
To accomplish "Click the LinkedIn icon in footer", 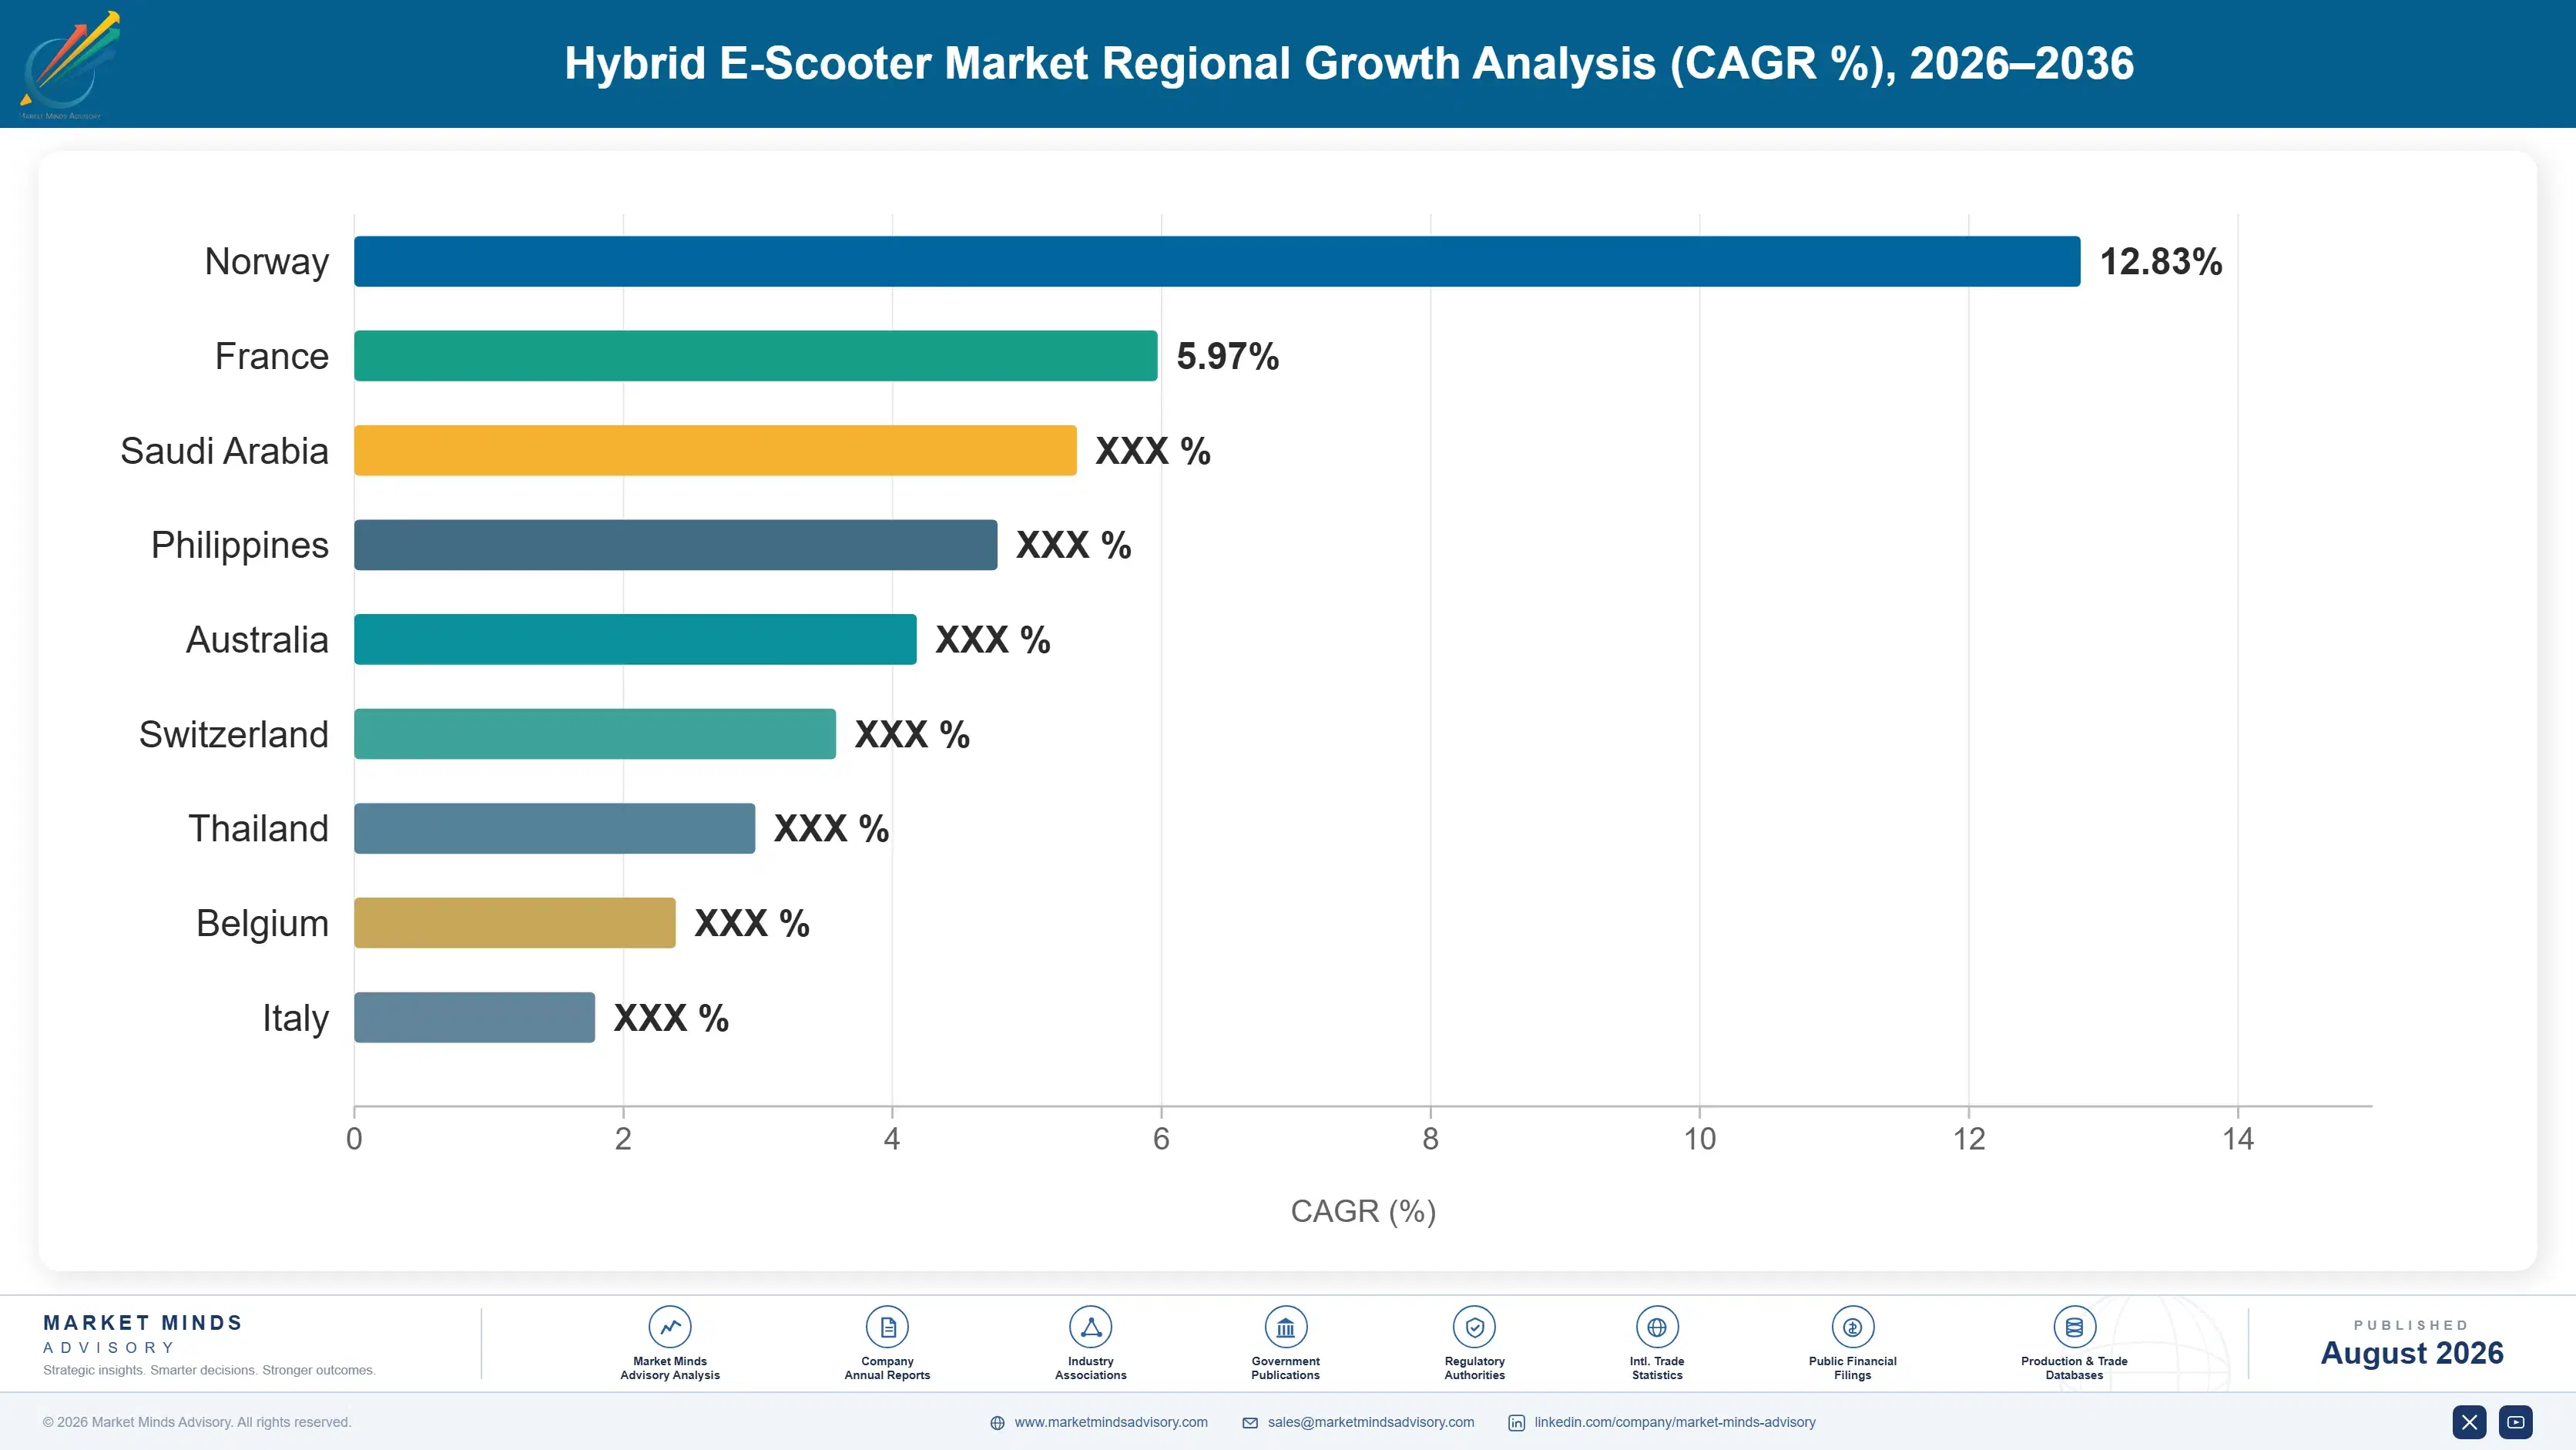I will click(x=1516, y=1423).
